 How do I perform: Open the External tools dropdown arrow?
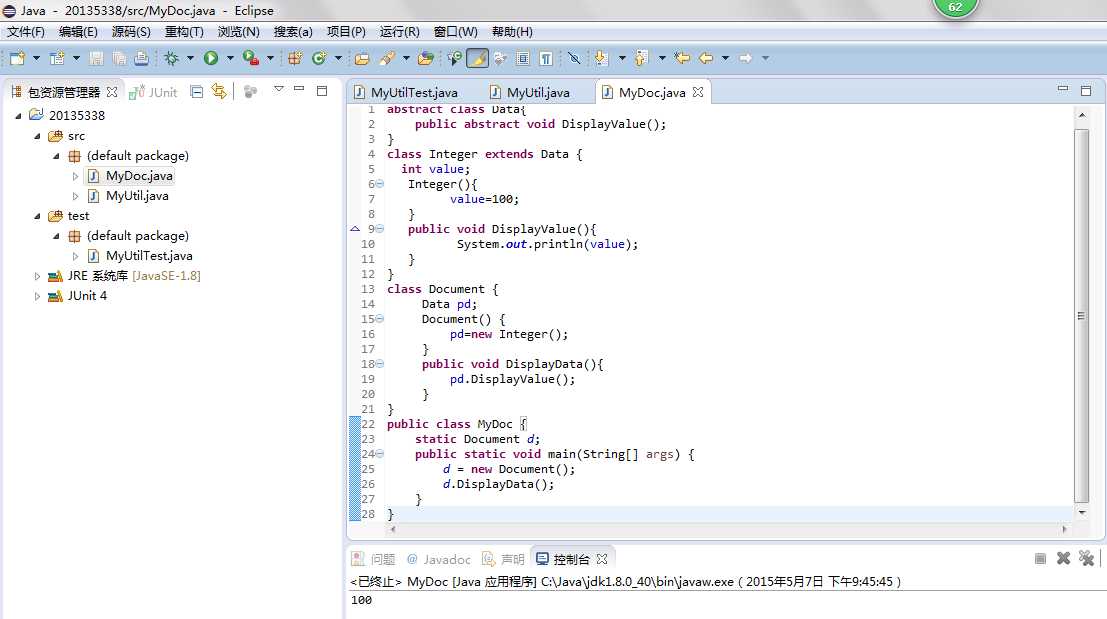pos(270,58)
